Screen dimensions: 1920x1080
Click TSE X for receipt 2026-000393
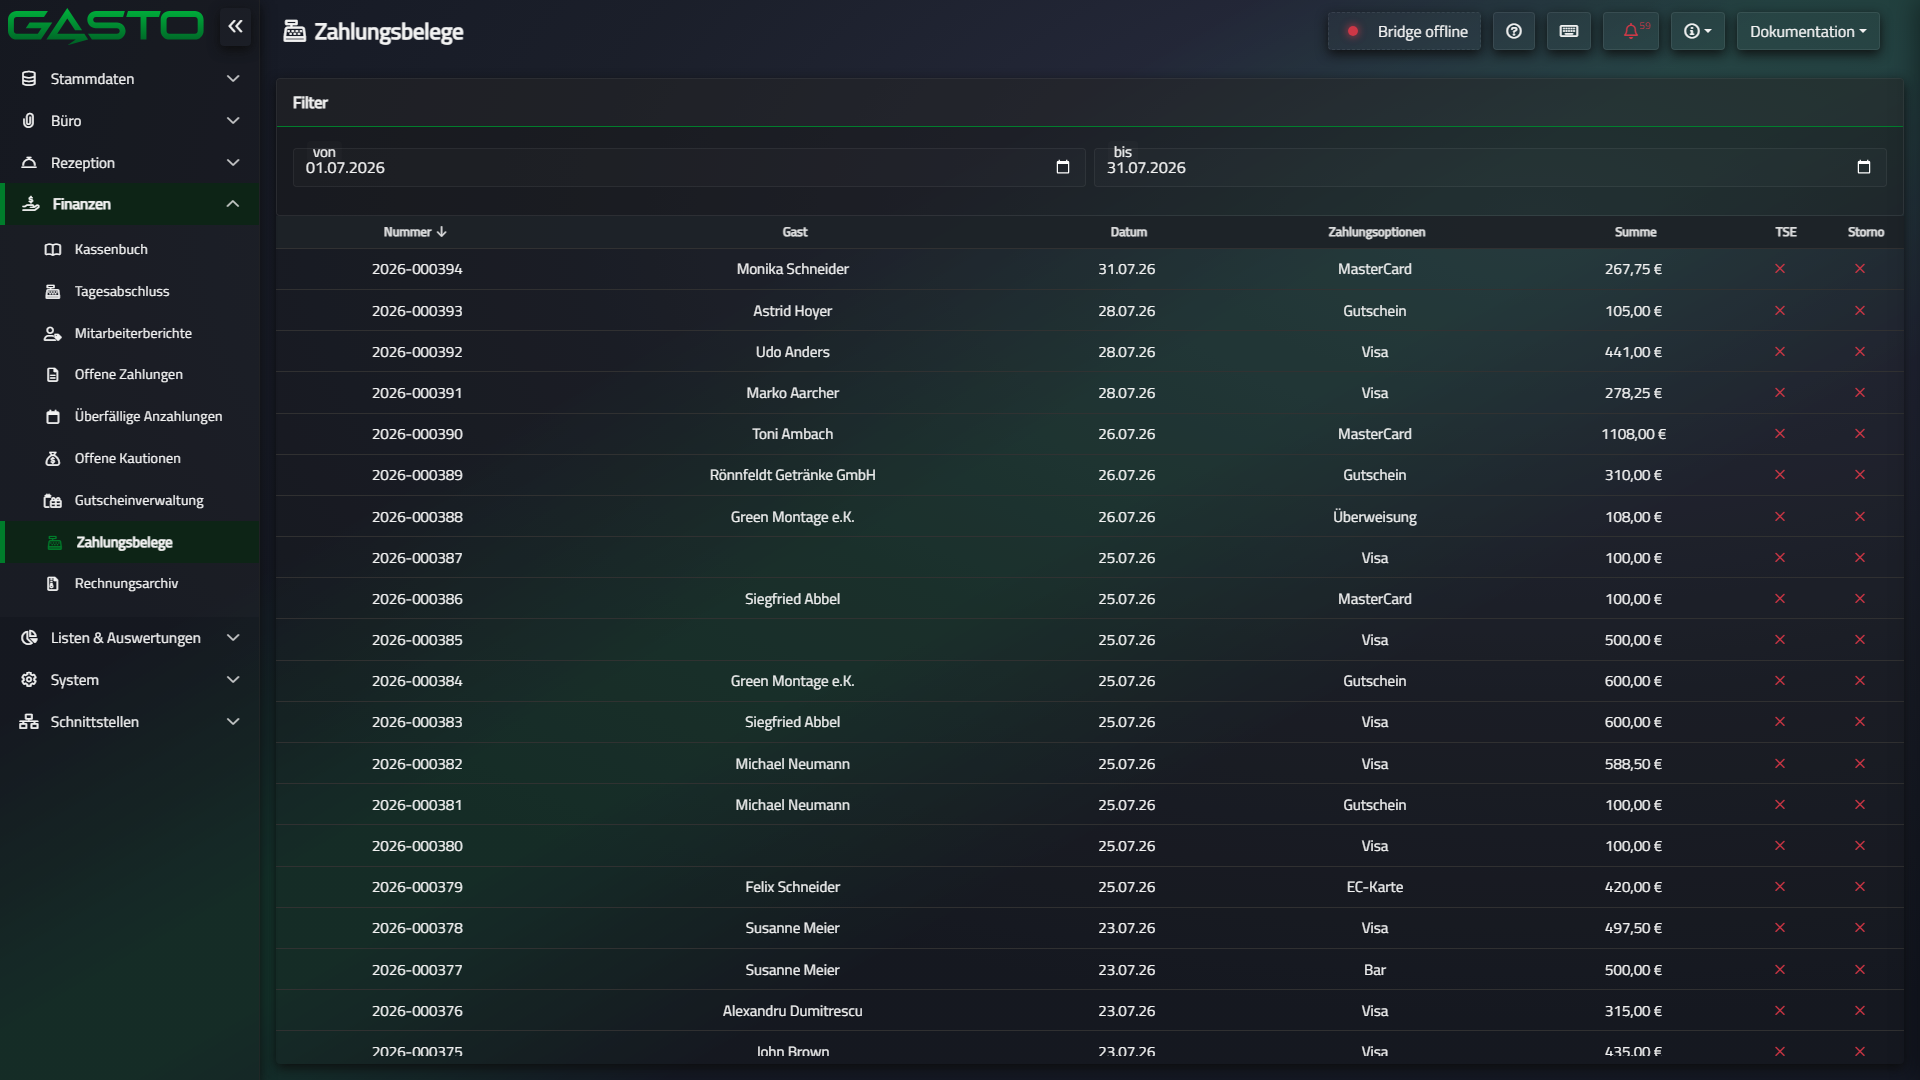coord(1780,311)
